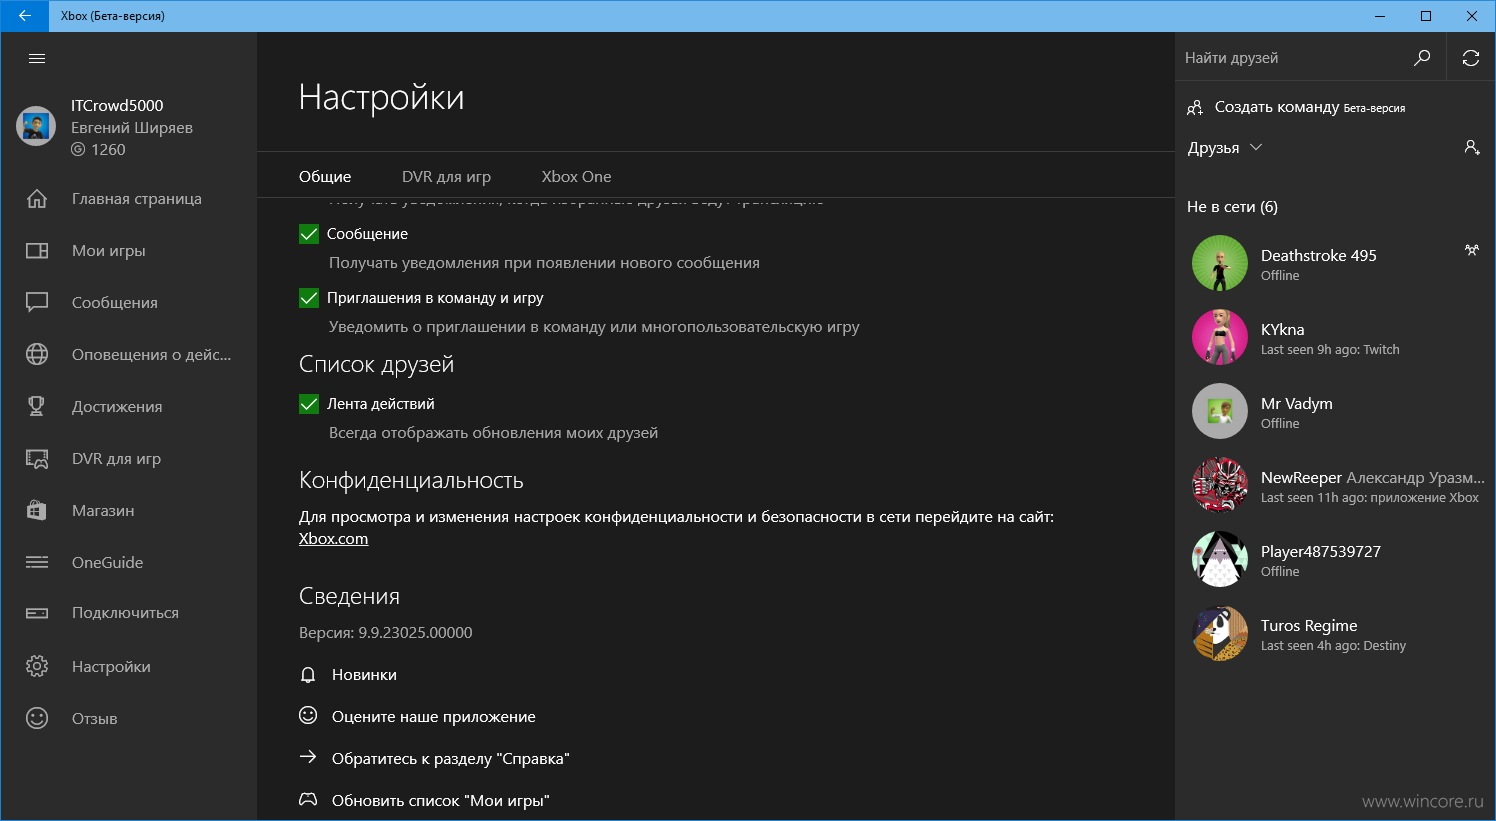Open OneGuide in the sidebar
This screenshot has width=1496, height=821.
point(128,563)
